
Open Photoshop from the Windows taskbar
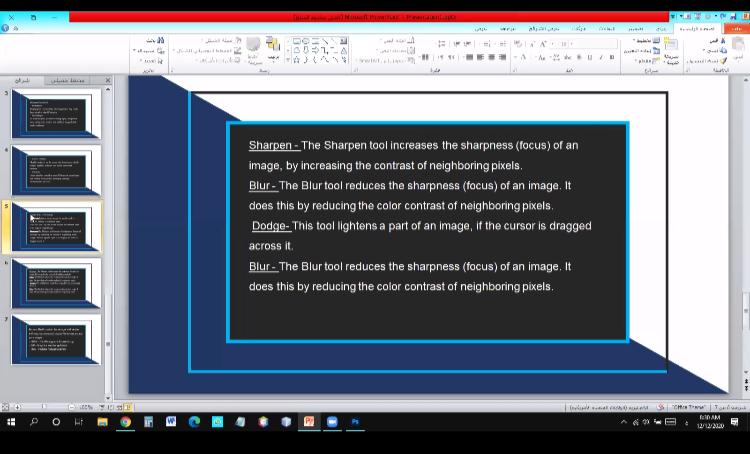(x=355, y=422)
